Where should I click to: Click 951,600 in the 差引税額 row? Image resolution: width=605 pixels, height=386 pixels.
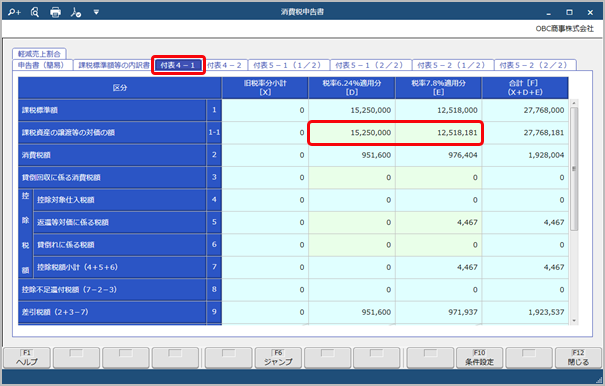click(352, 312)
